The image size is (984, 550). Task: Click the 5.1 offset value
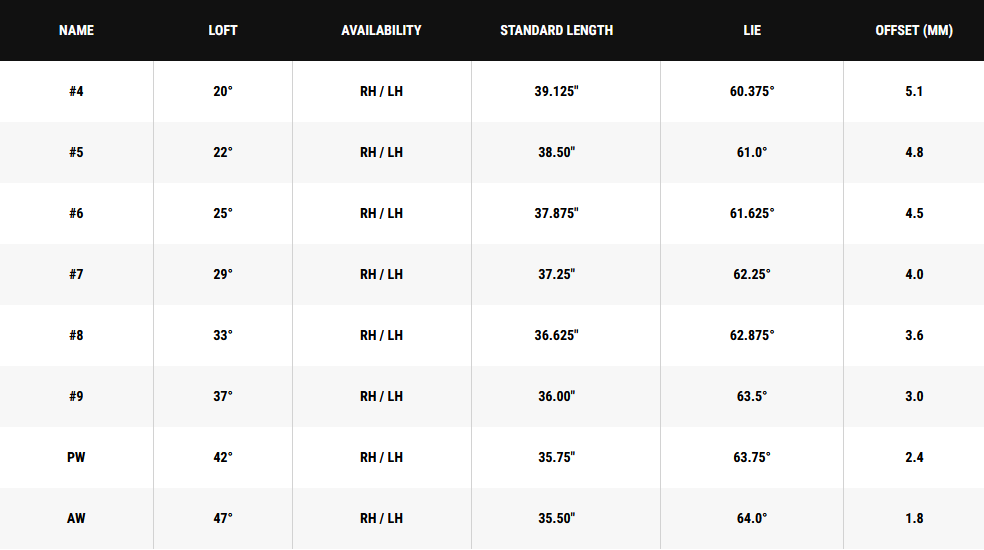[x=913, y=91]
